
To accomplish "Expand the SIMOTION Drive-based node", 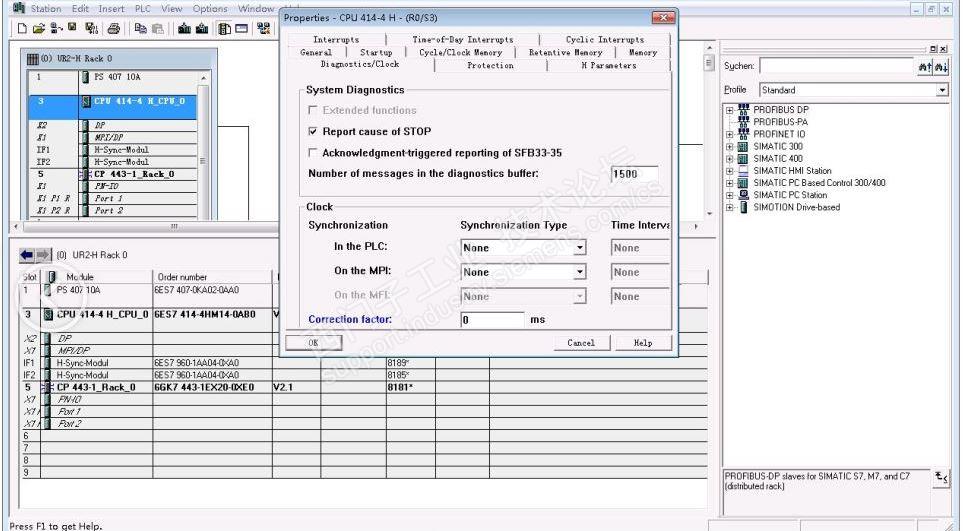I will (730, 207).
